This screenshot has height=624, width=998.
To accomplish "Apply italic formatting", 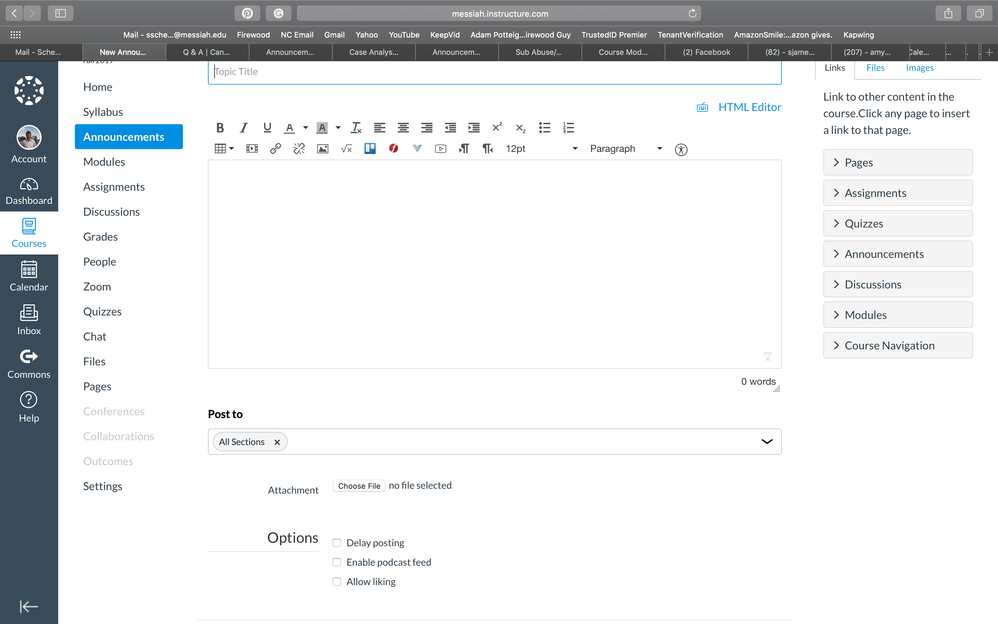I will [x=244, y=128].
